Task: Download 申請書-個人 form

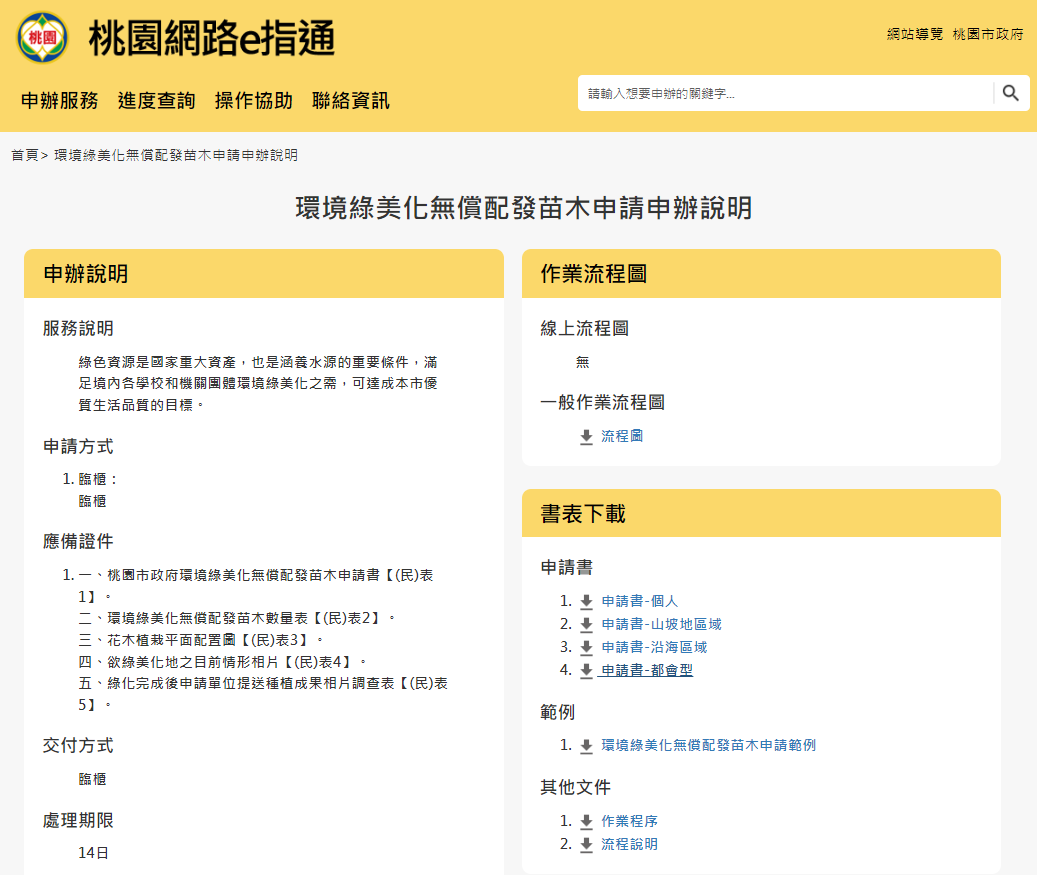Action: pos(640,601)
